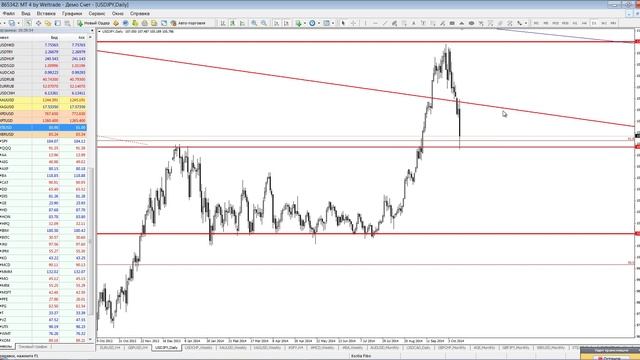This screenshot has width=640, height=360.
Task: Open the Вид menu
Action: [x=26, y=13]
